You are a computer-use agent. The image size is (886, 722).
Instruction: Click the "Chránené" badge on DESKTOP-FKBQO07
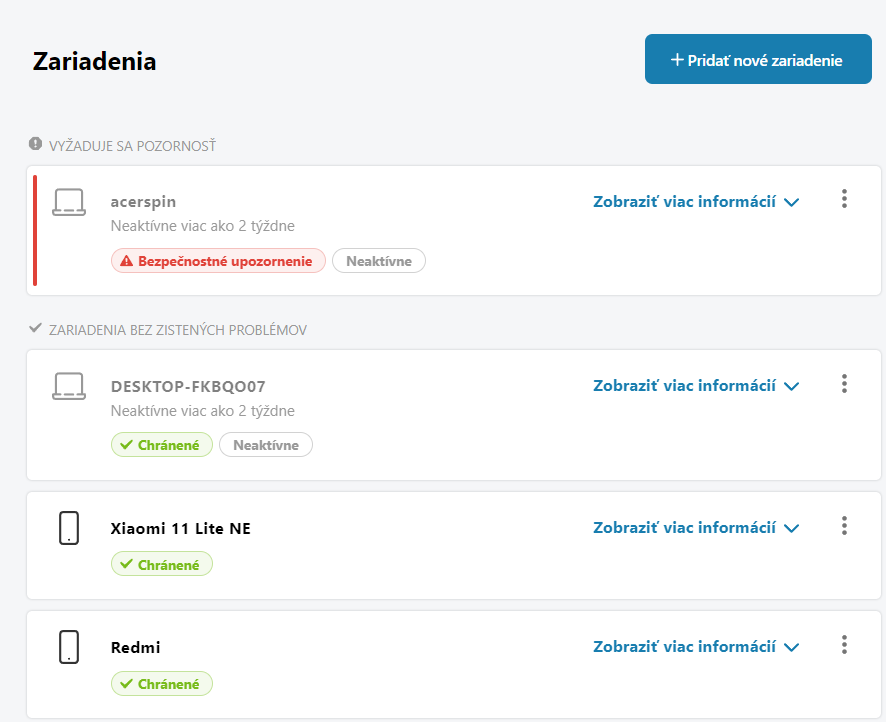161,445
